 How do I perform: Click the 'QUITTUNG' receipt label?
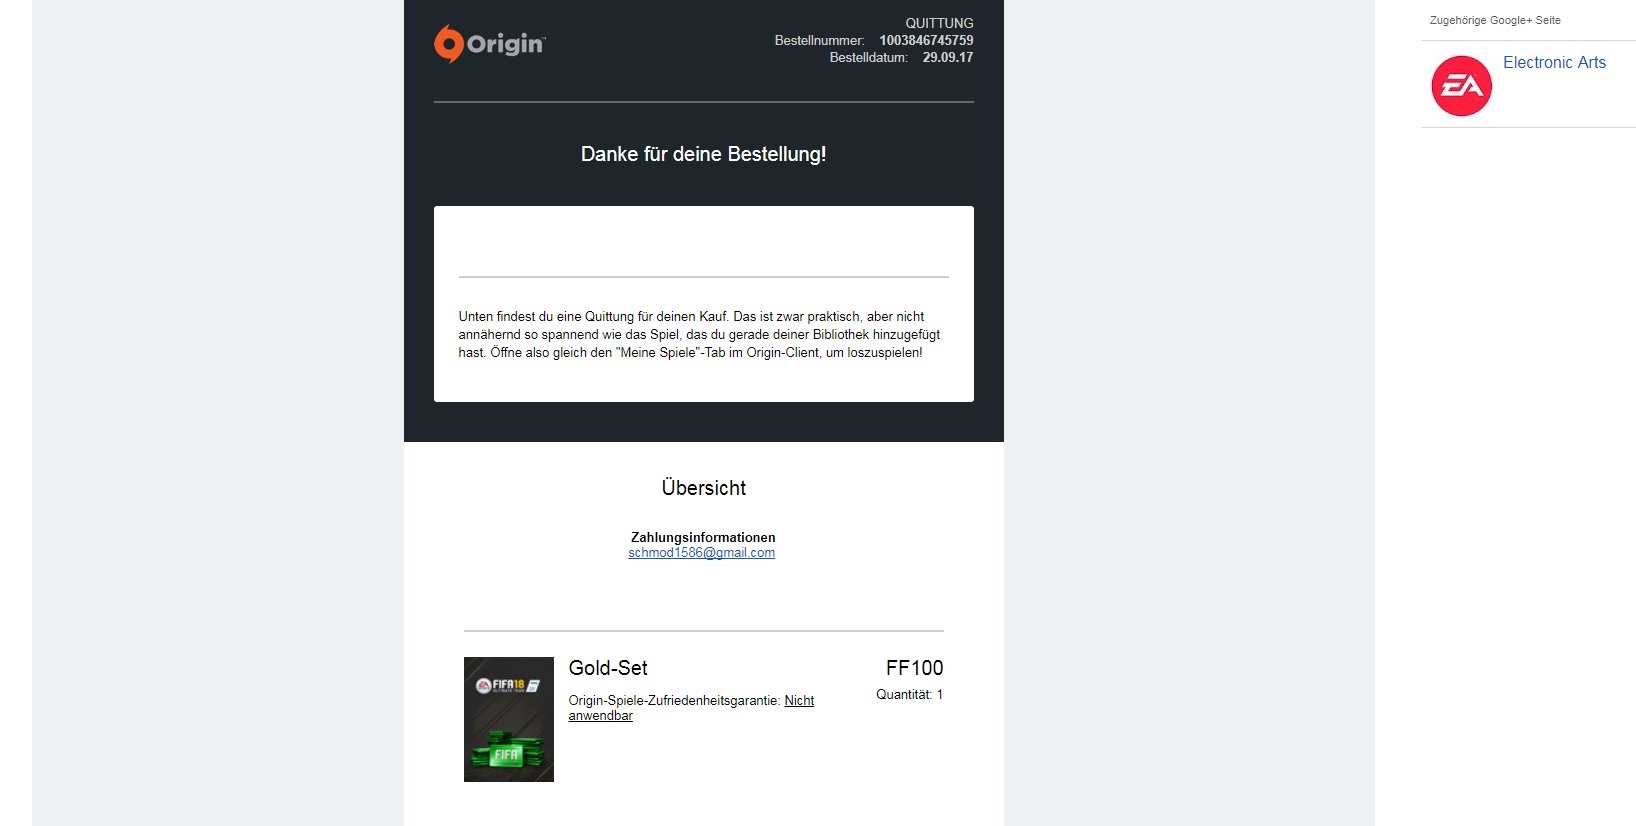point(939,23)
